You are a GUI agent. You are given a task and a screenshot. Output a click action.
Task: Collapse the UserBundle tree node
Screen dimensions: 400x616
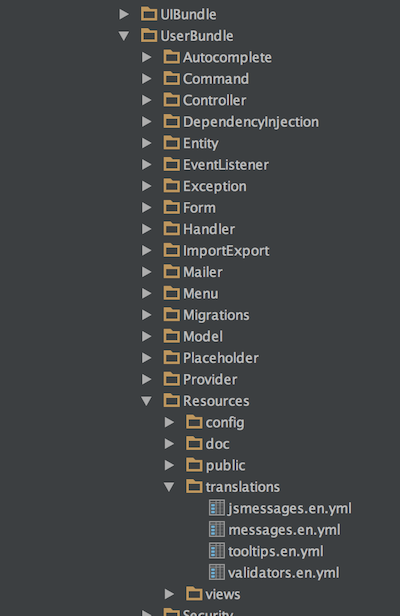tap(124, 36)
